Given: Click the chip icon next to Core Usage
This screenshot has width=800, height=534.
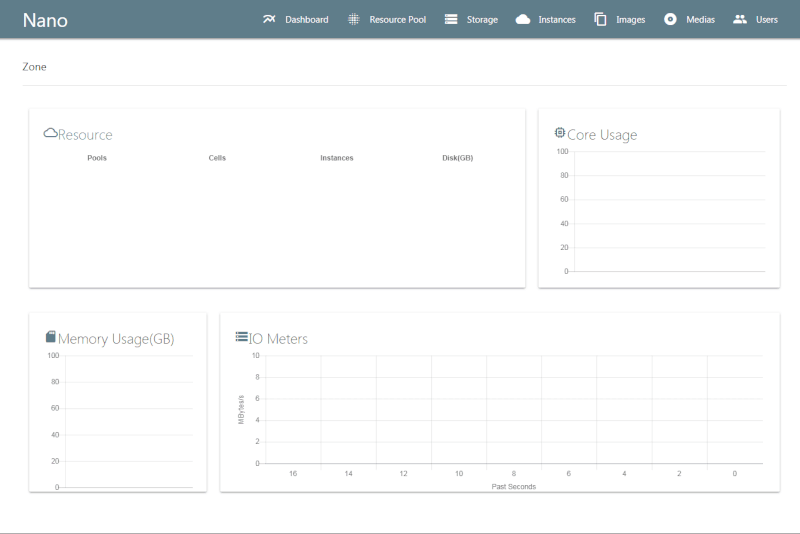Looking at the screenshot, I should pyautogui.click(x=560, y=133).
